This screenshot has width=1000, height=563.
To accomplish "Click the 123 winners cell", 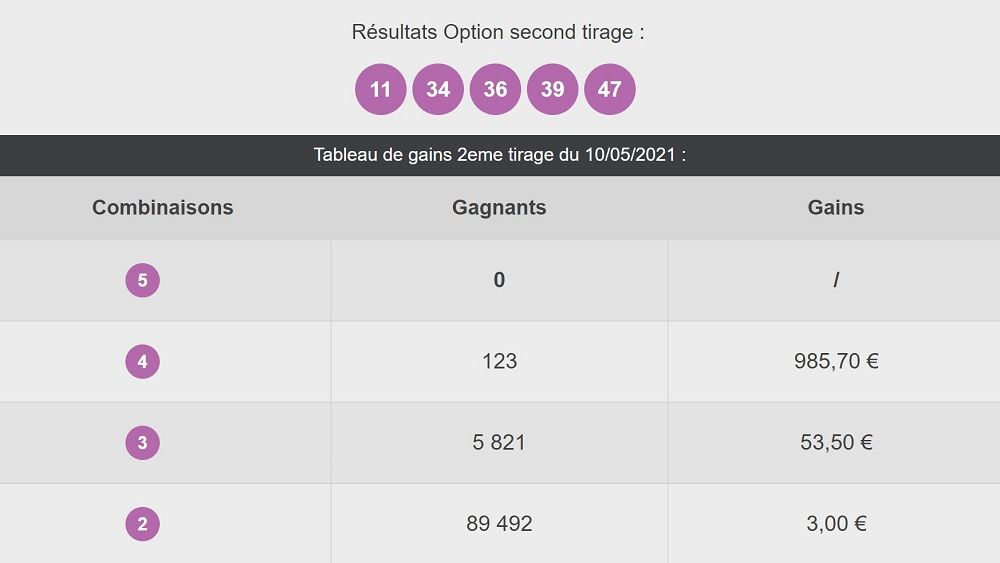I will click(499, 361).
